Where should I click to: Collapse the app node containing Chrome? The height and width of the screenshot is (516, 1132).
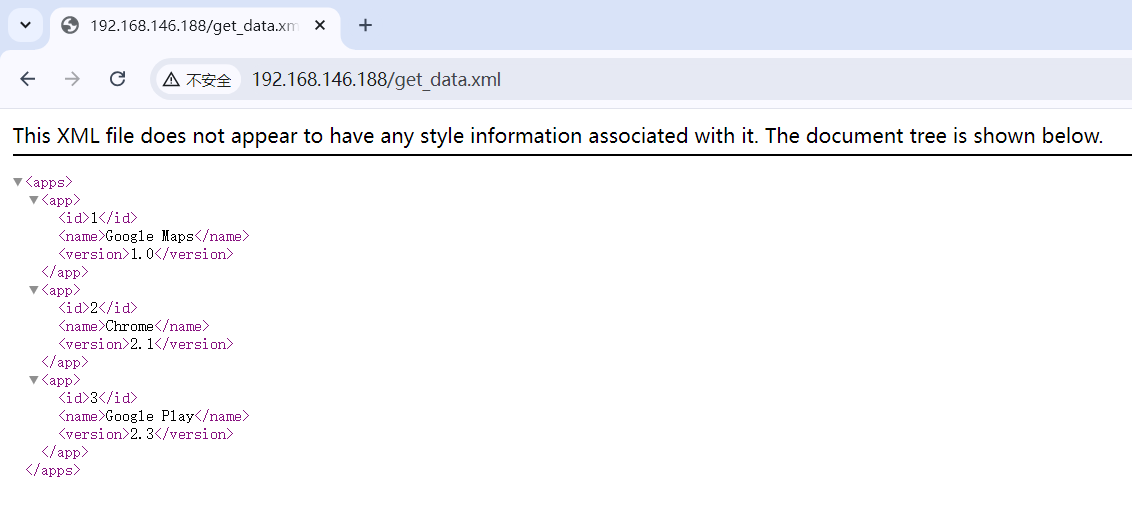(33, 290)
